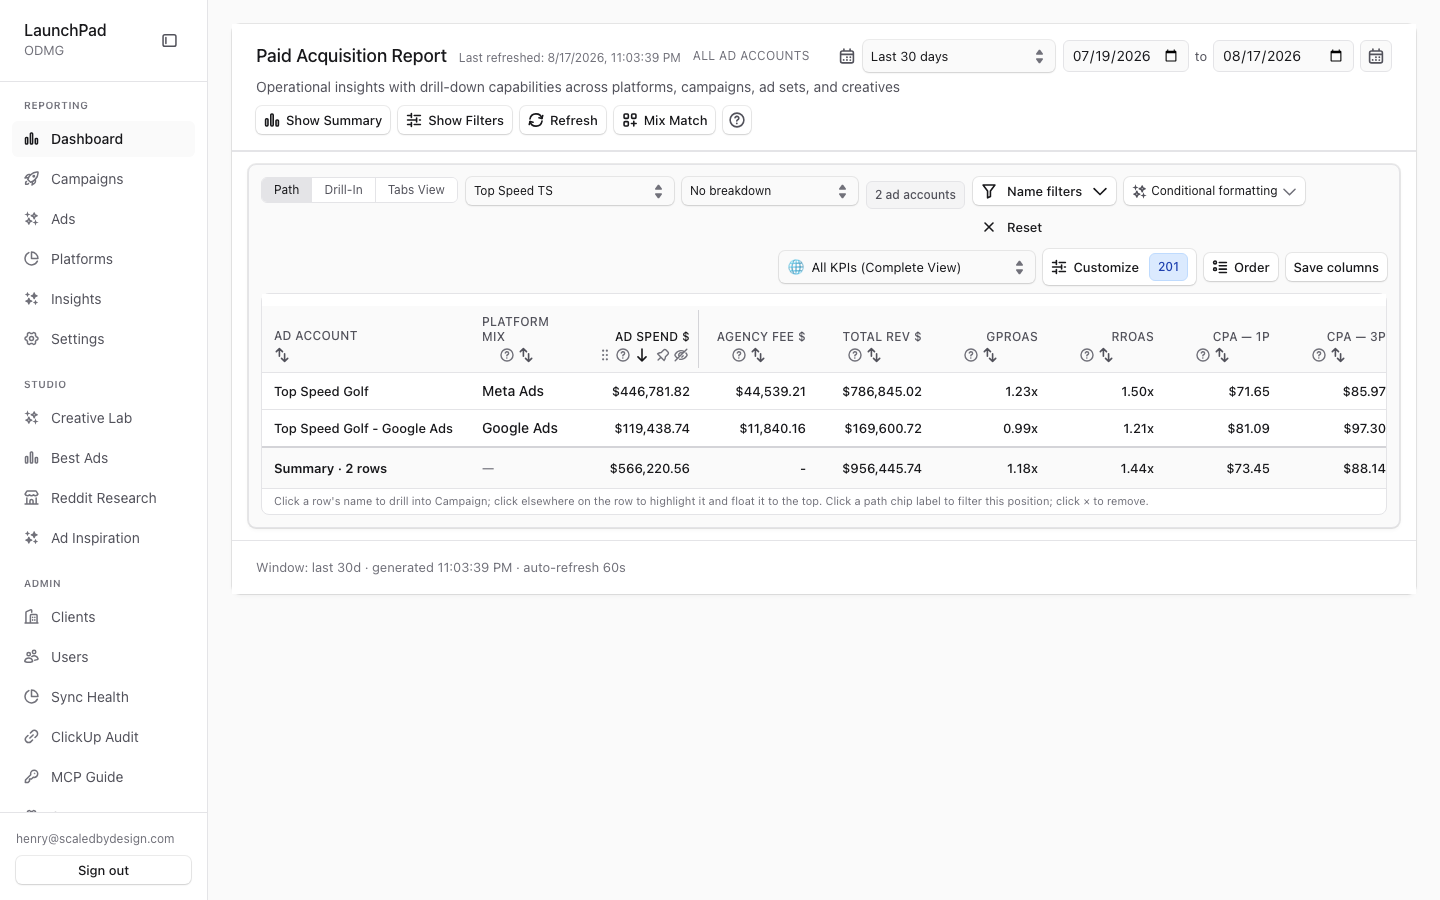Viewport: 1440px width, 900px height.
Task: Collapse the sidebar panel icon
Action: pos(170,41)
